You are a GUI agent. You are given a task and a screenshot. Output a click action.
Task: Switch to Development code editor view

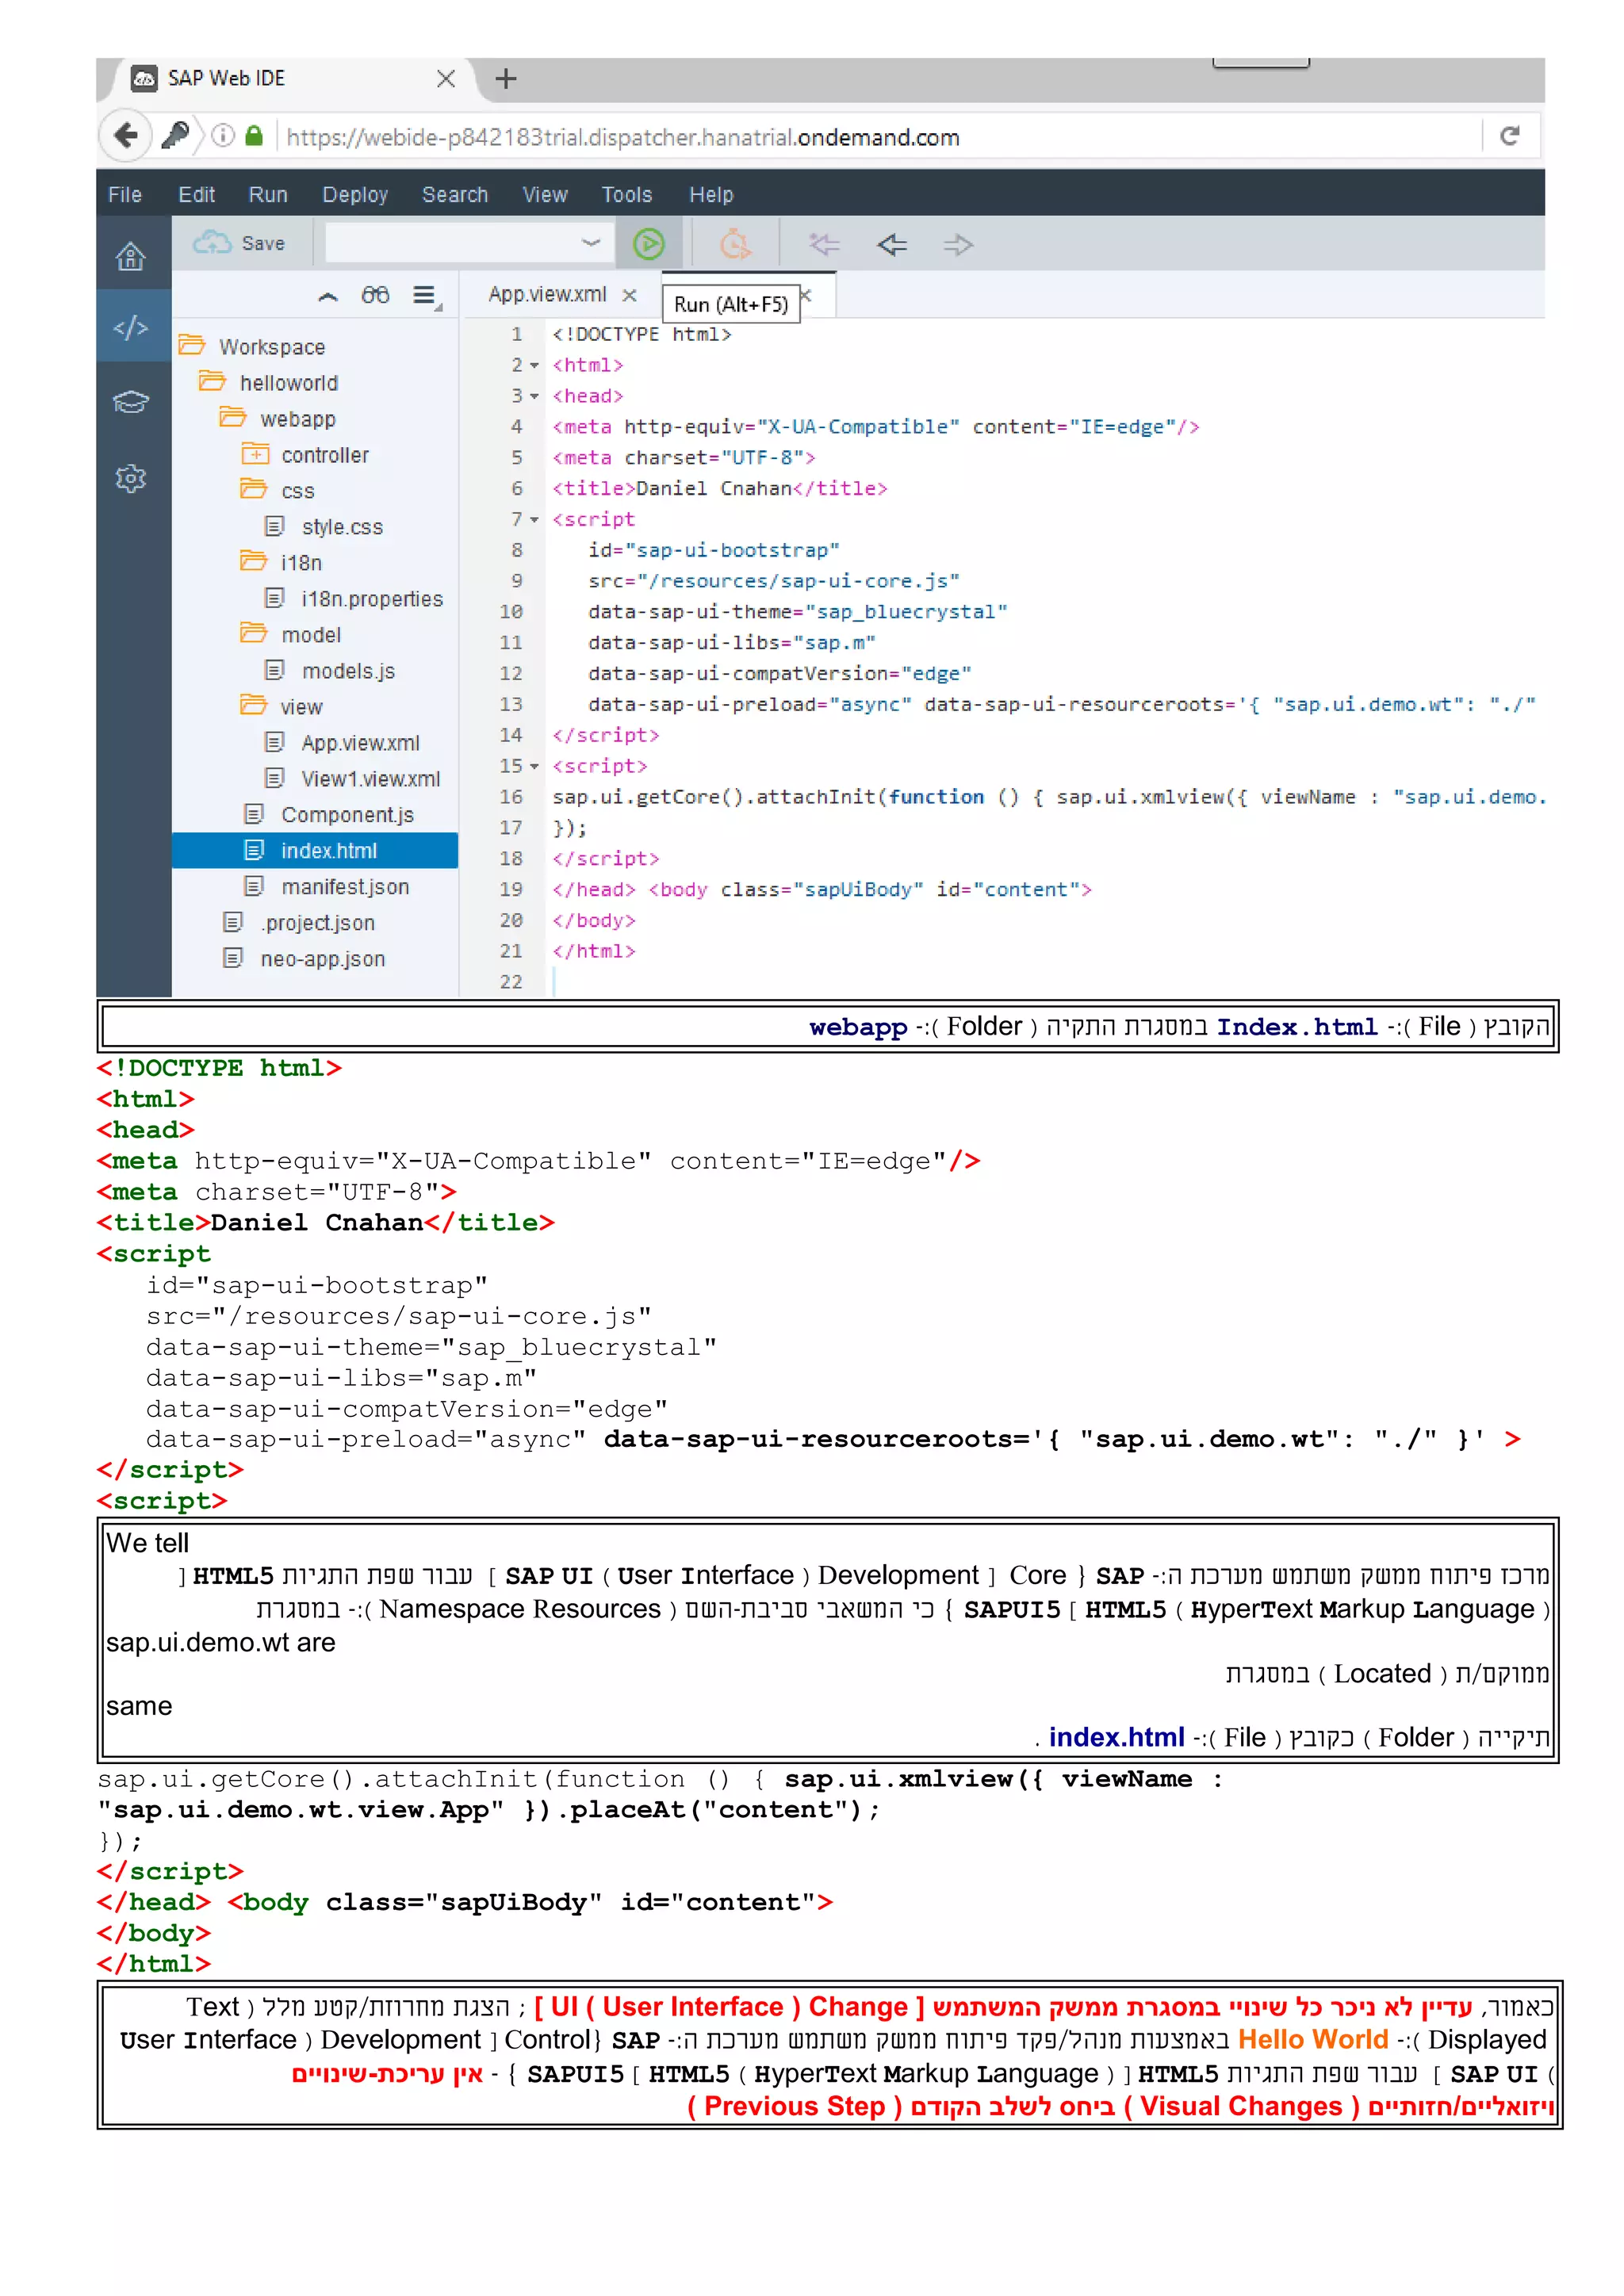(x=131, y=327)
